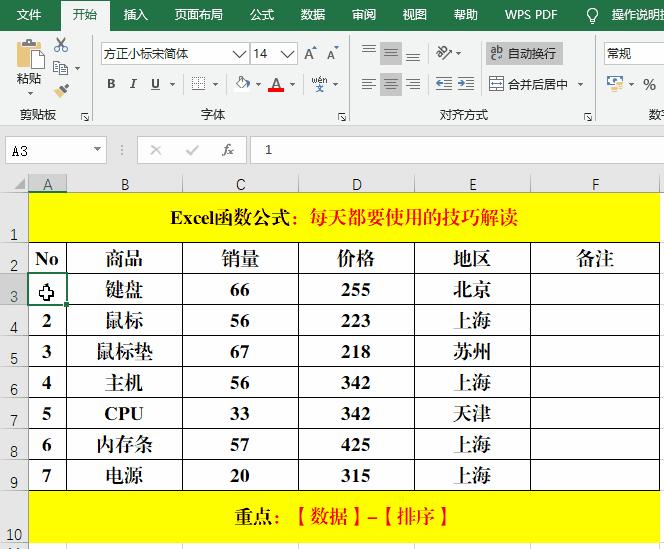The height and width of the screenshot is (549, 664).
Task: Click the Paste clipboard icon
Action: coord(29,60)
